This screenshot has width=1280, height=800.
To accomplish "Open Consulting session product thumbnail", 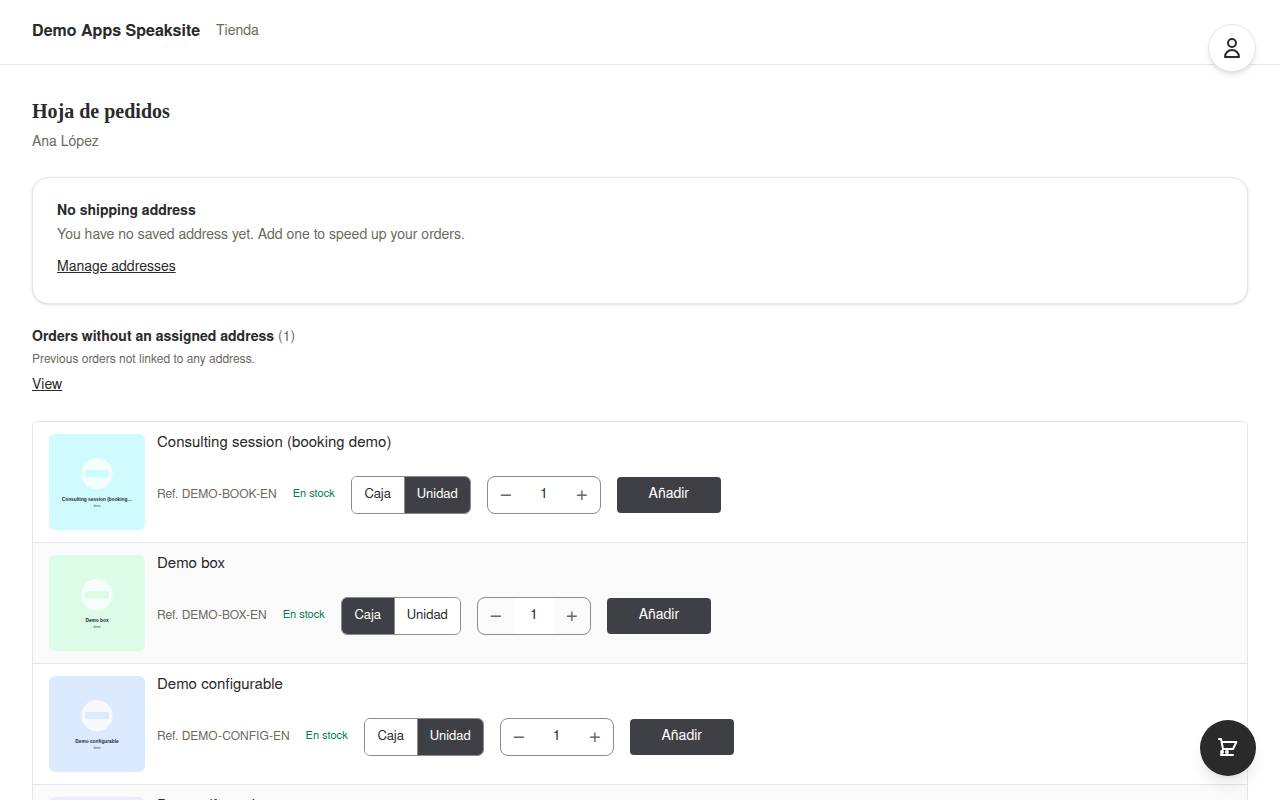I will [97, 482].
